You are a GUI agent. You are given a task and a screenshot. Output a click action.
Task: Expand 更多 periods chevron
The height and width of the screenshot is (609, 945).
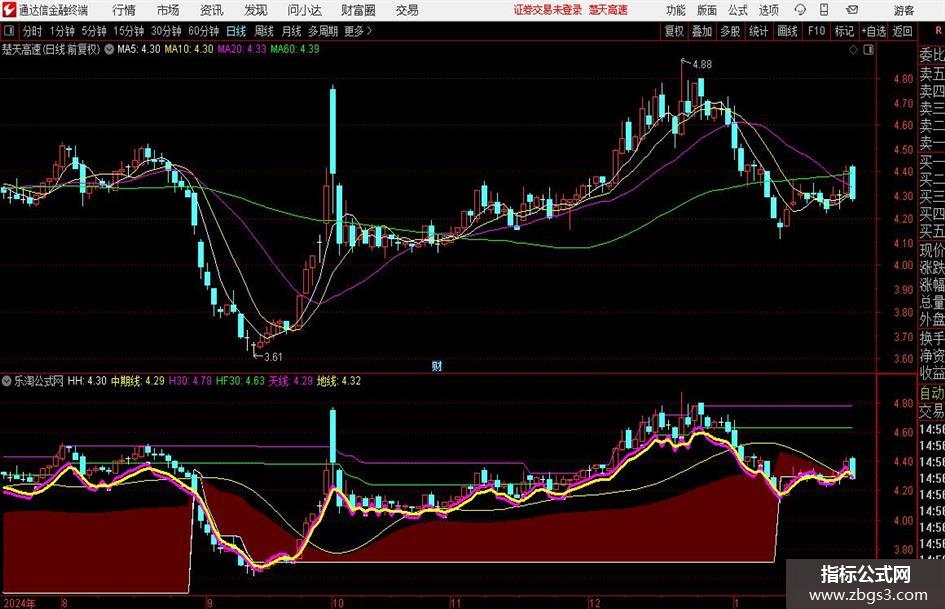pyautogui.click(x=369, y=31)
